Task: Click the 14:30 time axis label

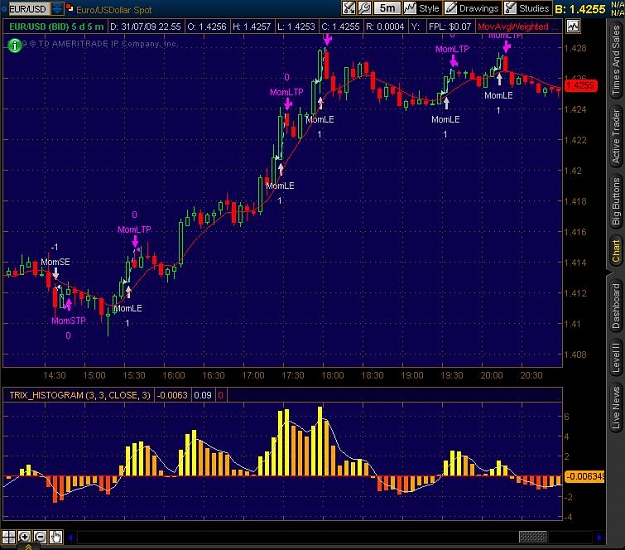Action: pyautogui.click(x=55, y=375)
